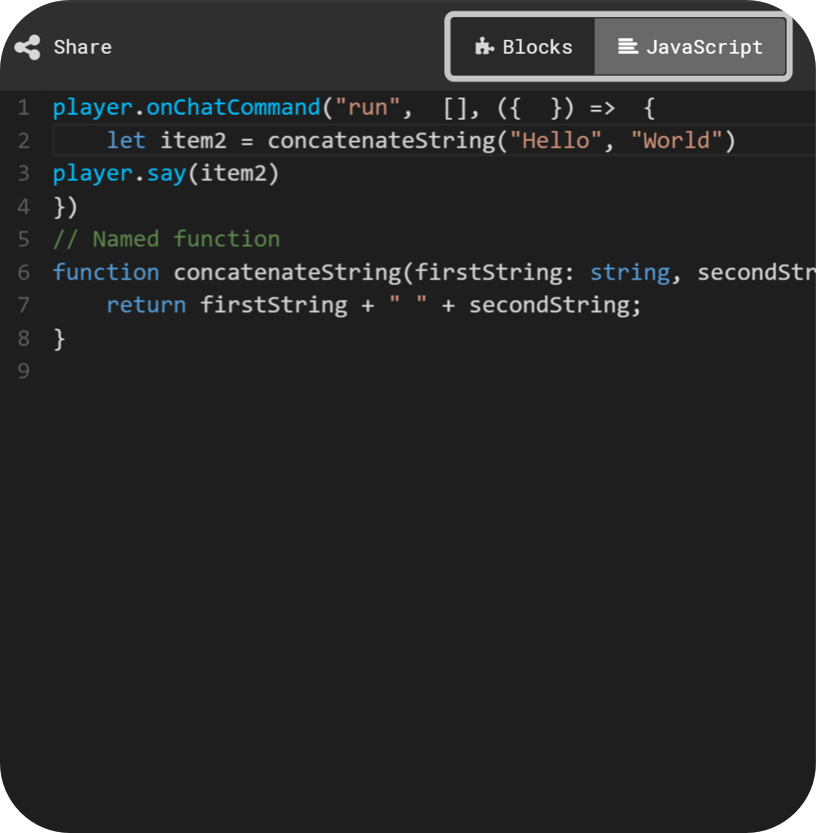Click the return keyword on line 7

[x=146, y=305]
